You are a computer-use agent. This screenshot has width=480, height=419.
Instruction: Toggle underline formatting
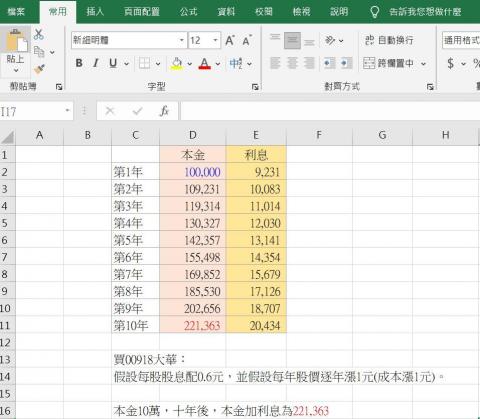[113, 63]
